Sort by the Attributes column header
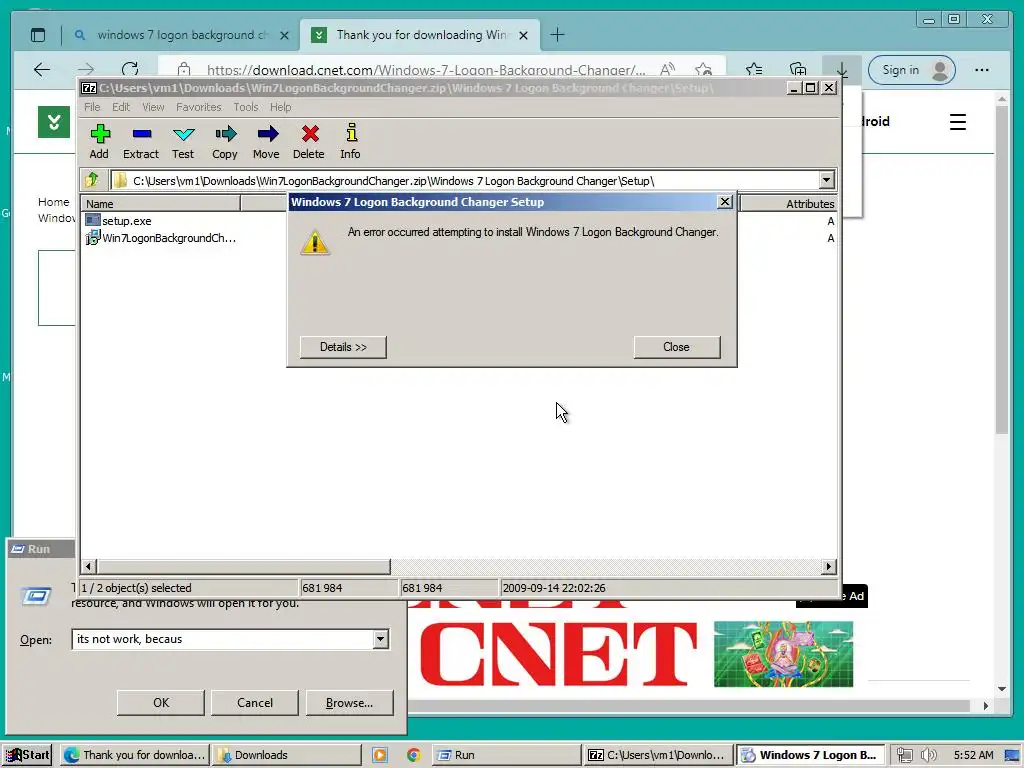 pos(788,204)
